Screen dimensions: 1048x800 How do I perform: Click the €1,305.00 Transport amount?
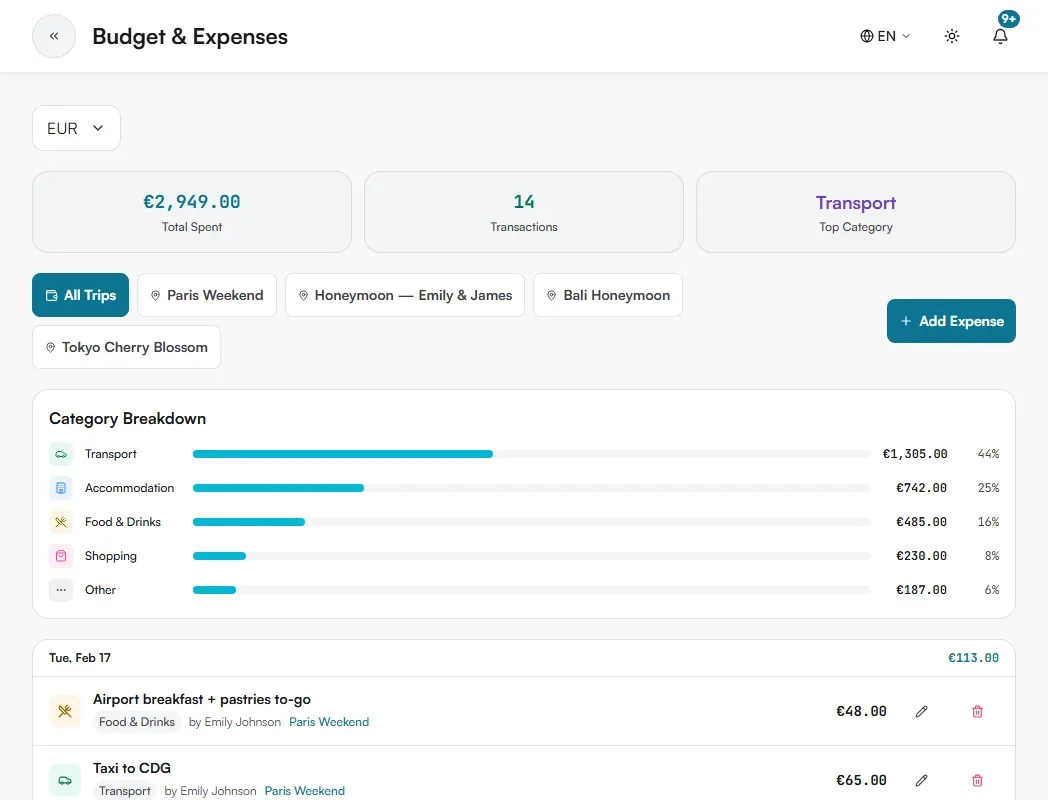(915, 454)
